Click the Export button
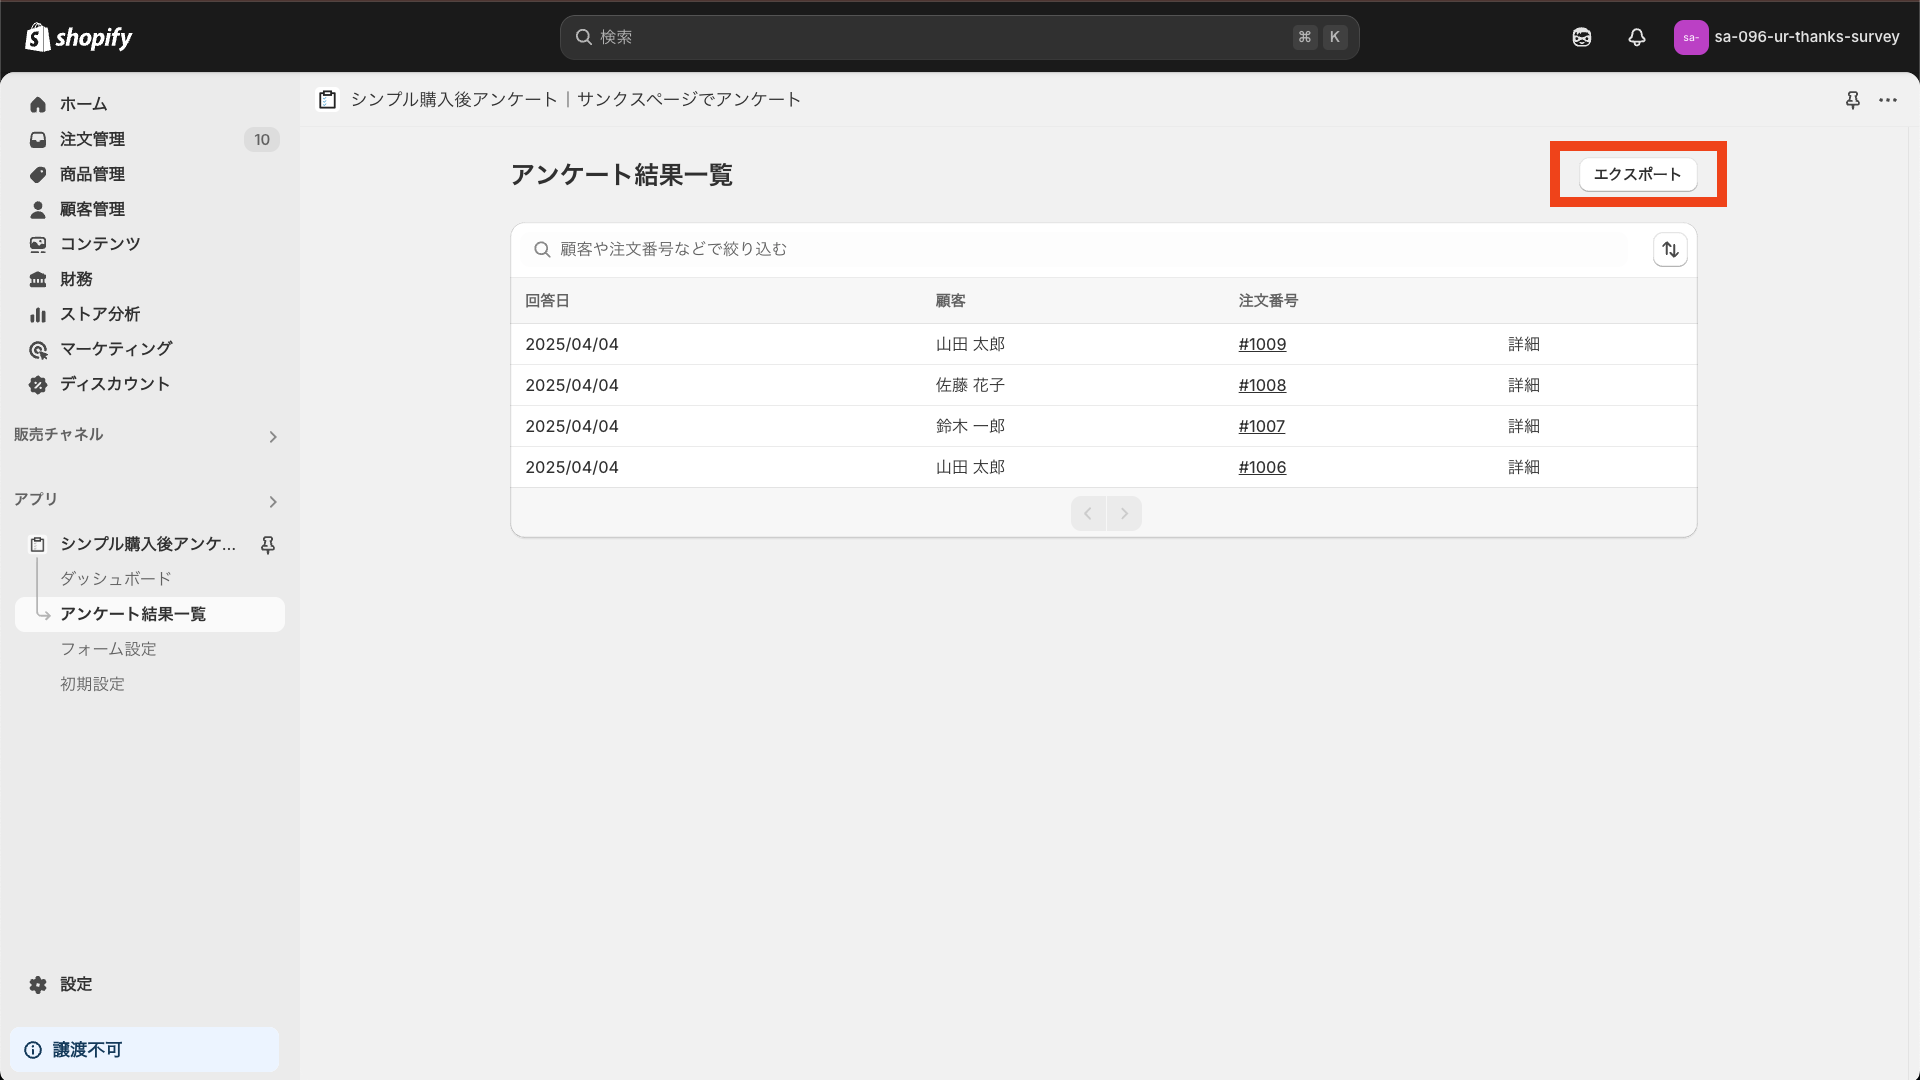 click(x=1637, y=174)
